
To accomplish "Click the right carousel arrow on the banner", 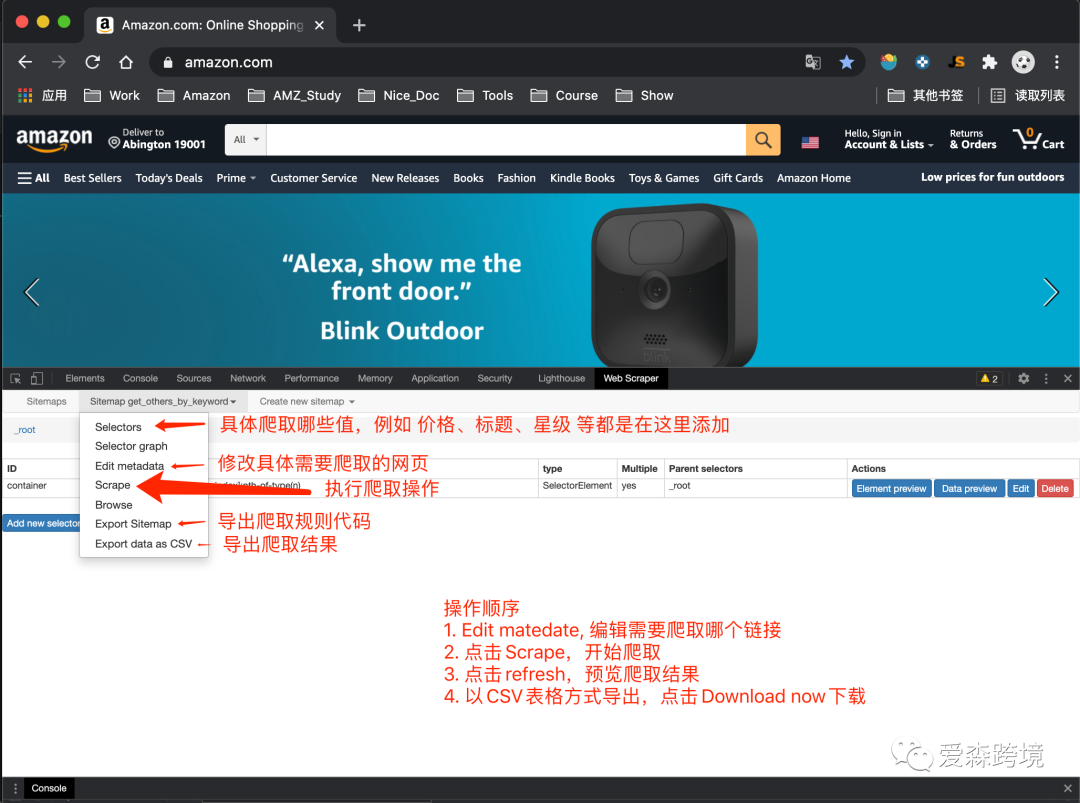I will click(x=1051, y=292).
